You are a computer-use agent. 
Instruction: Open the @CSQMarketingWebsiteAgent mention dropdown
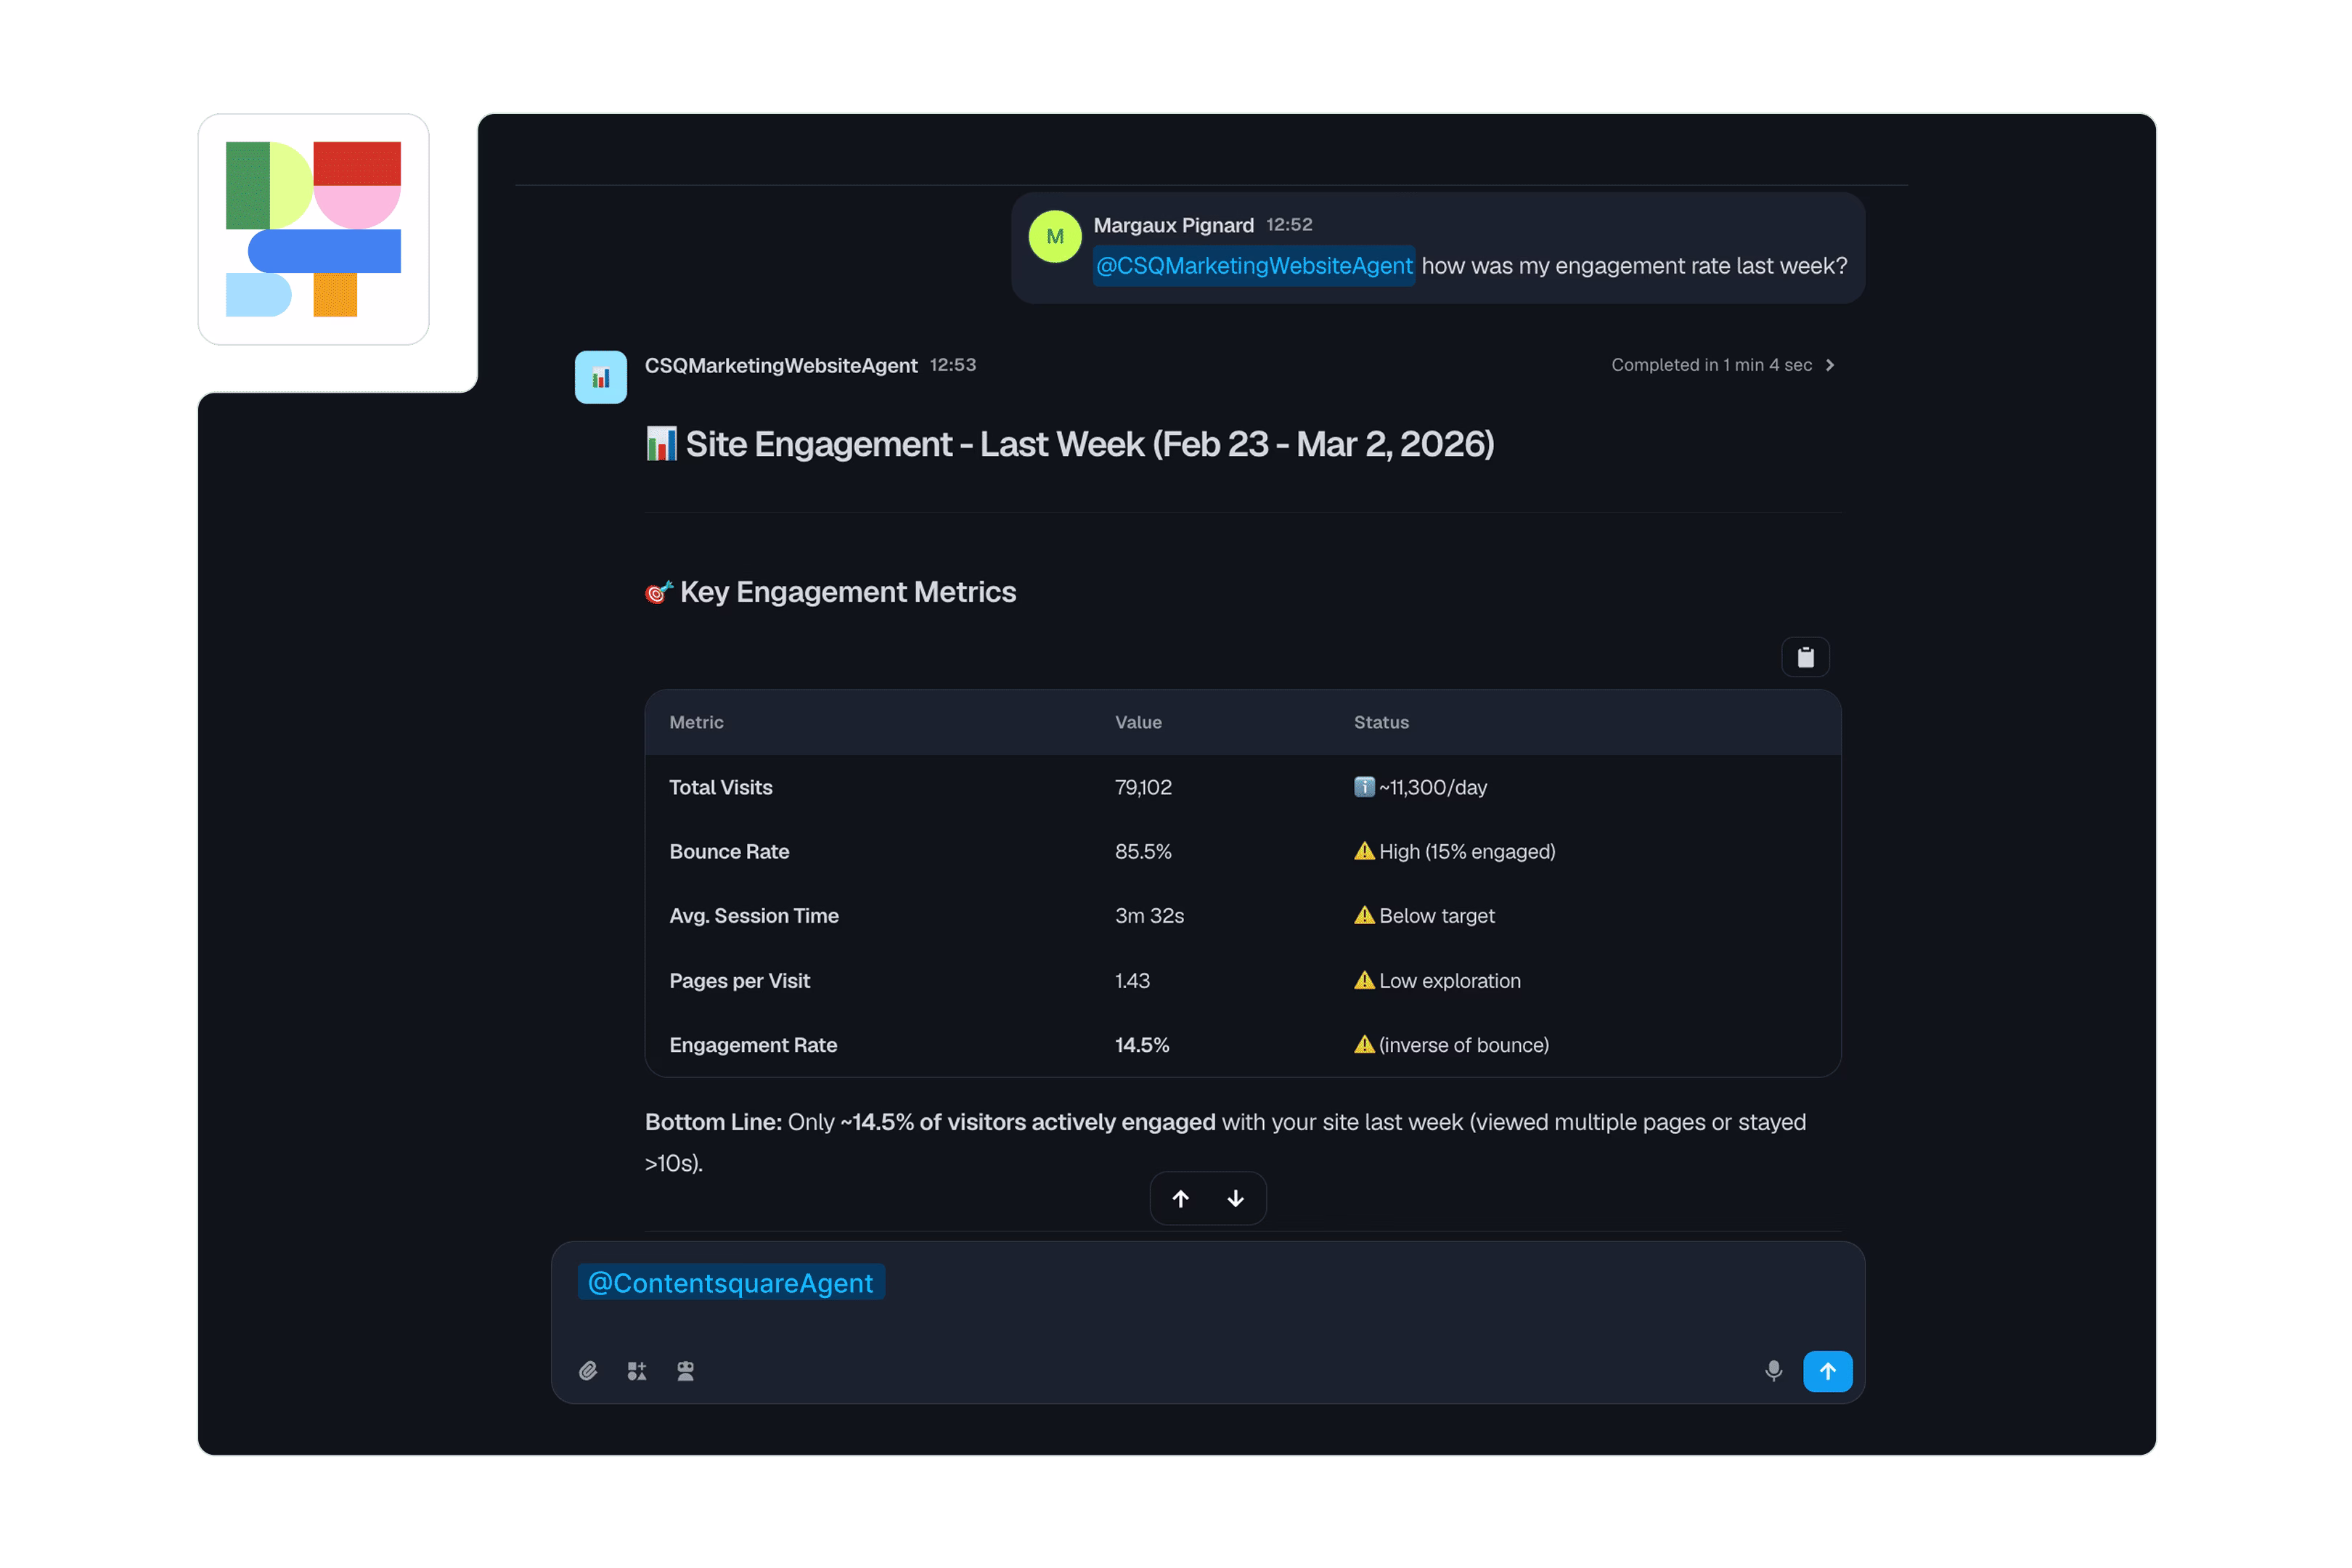(1253, 266)
